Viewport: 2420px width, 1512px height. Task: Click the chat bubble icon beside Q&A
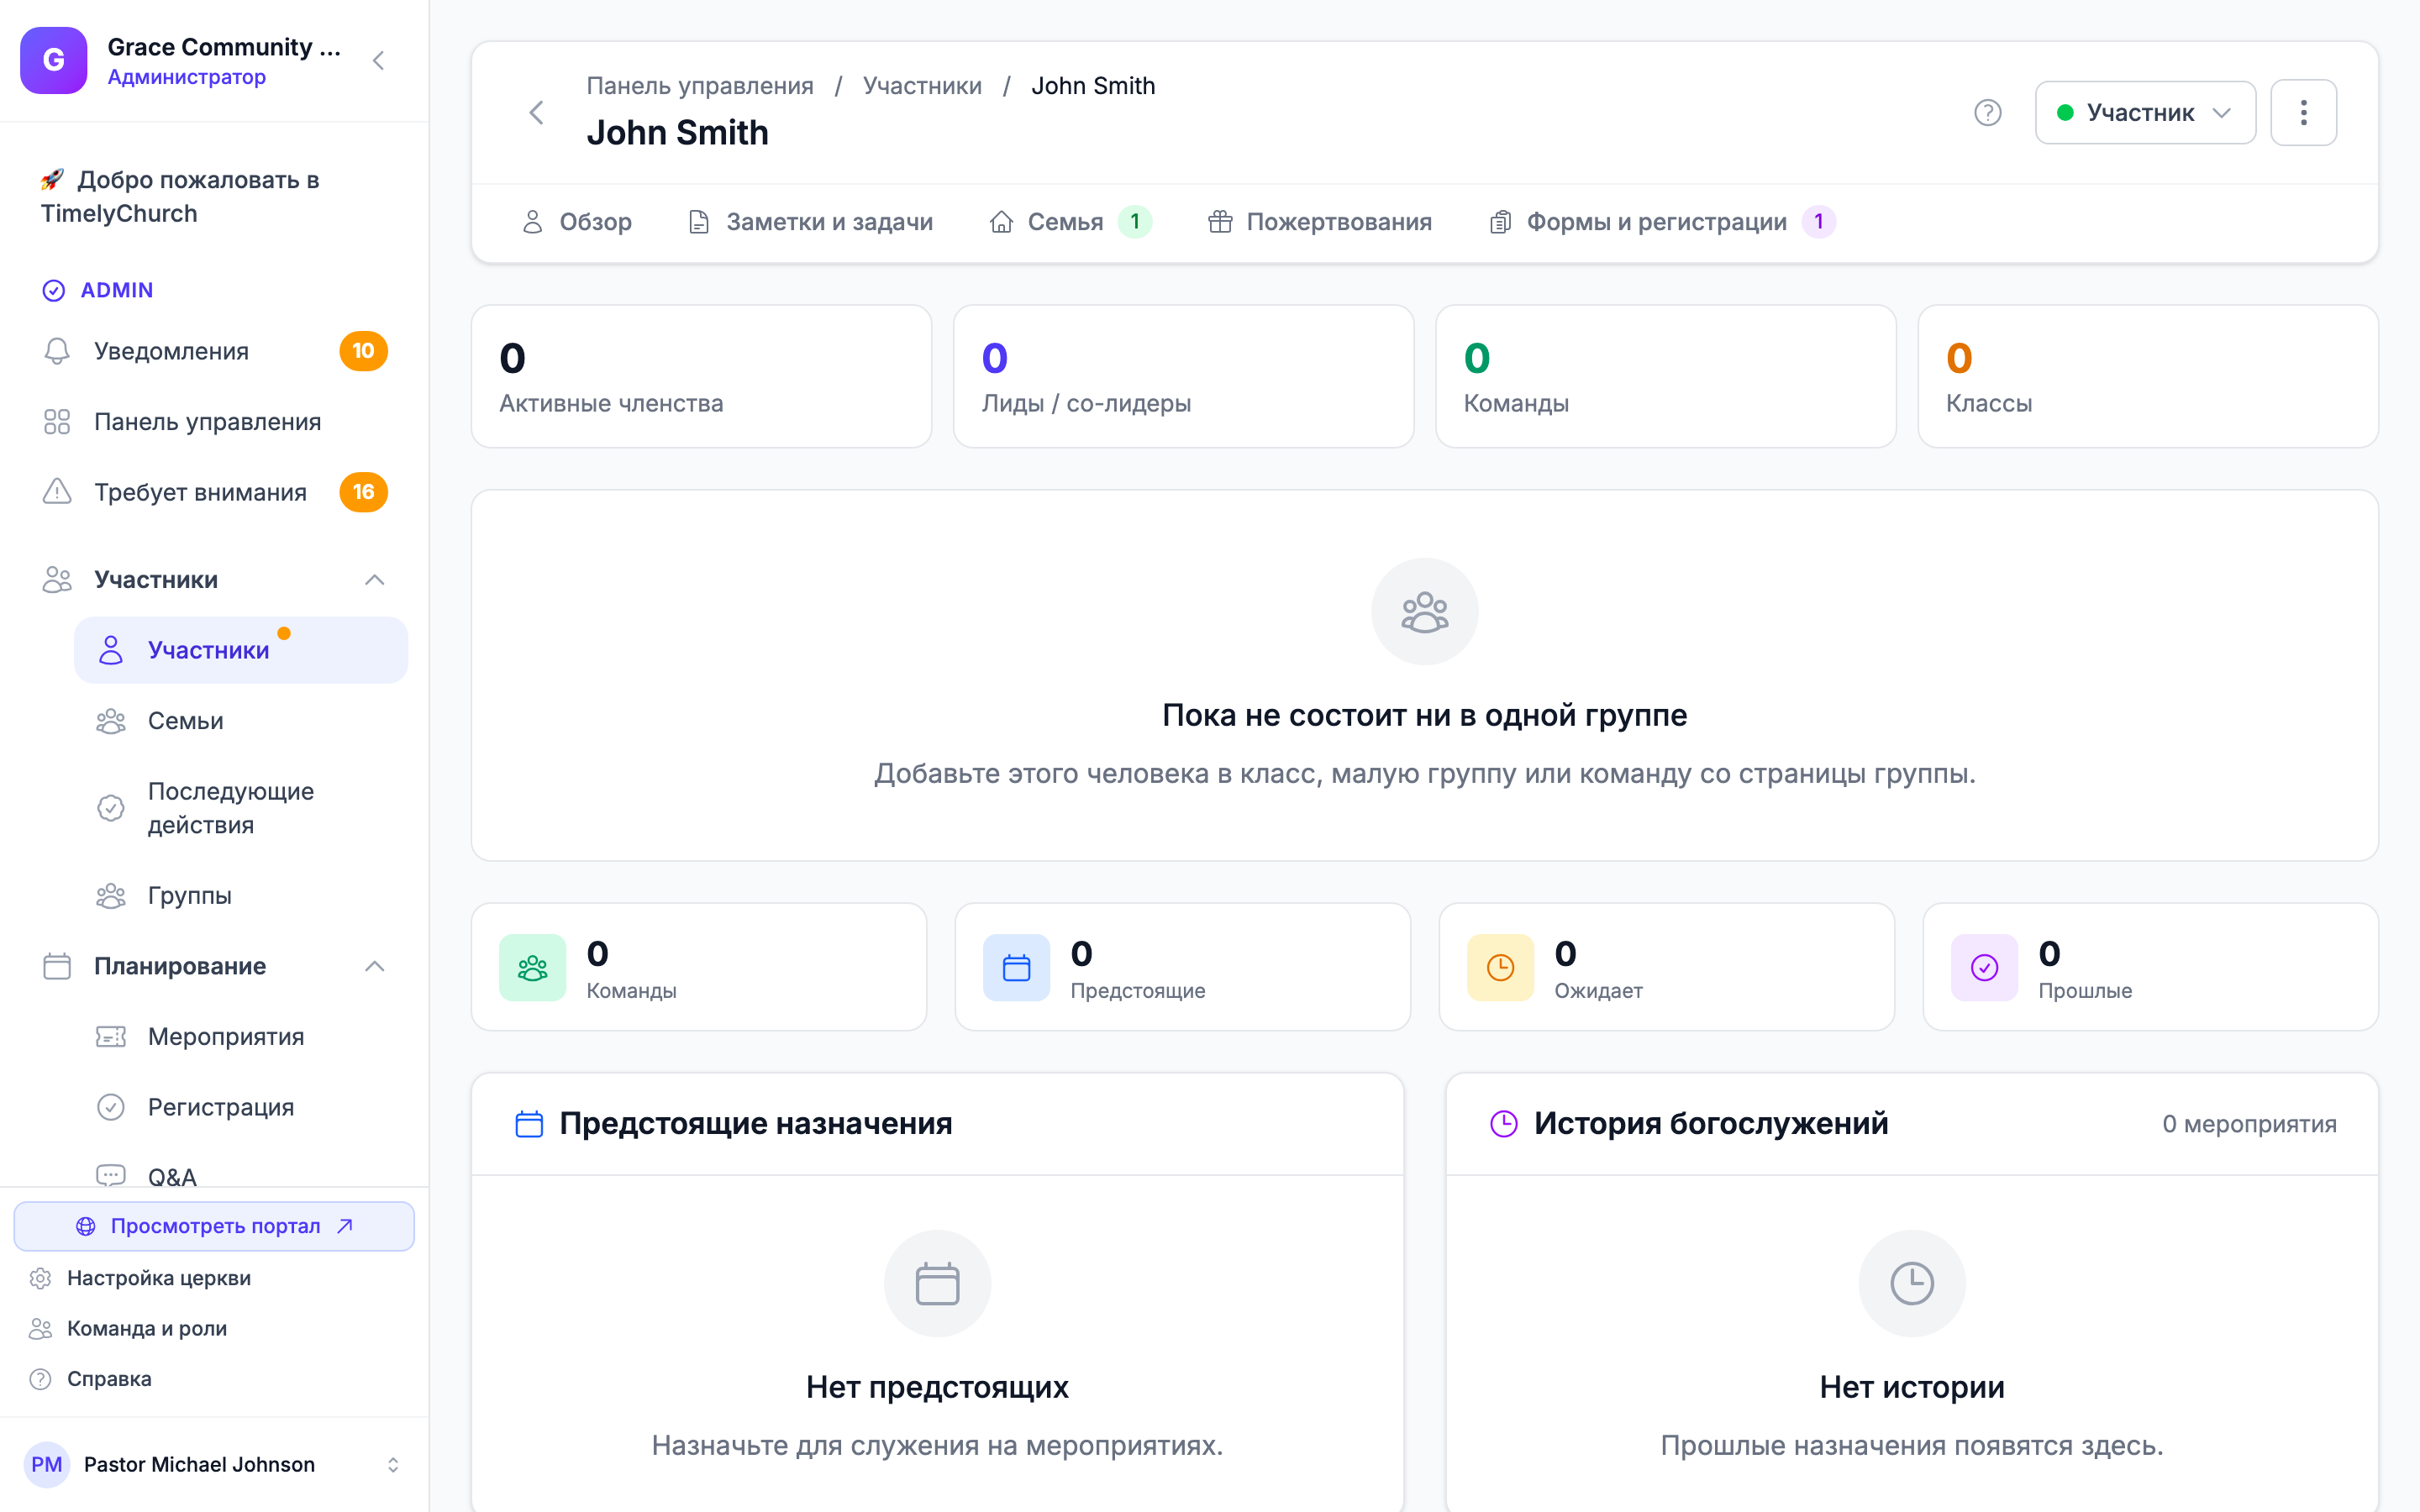(111, 1175)
